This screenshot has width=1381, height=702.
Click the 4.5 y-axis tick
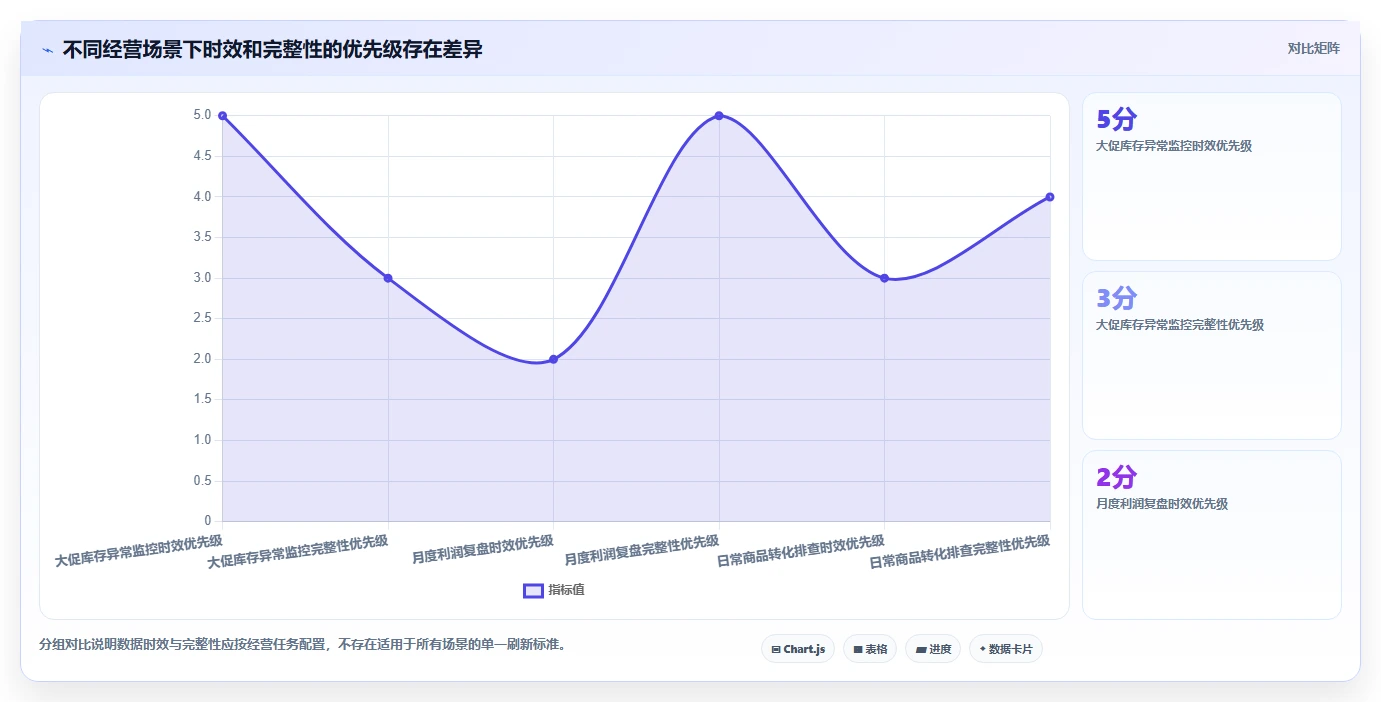click(203, 156)
